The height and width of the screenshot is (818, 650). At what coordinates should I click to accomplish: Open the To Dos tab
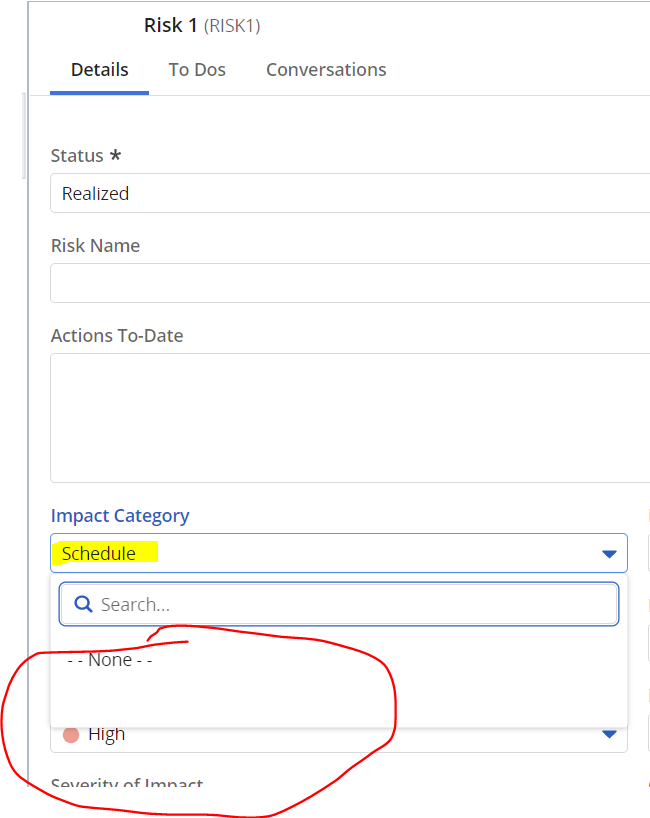coord(197,70)
